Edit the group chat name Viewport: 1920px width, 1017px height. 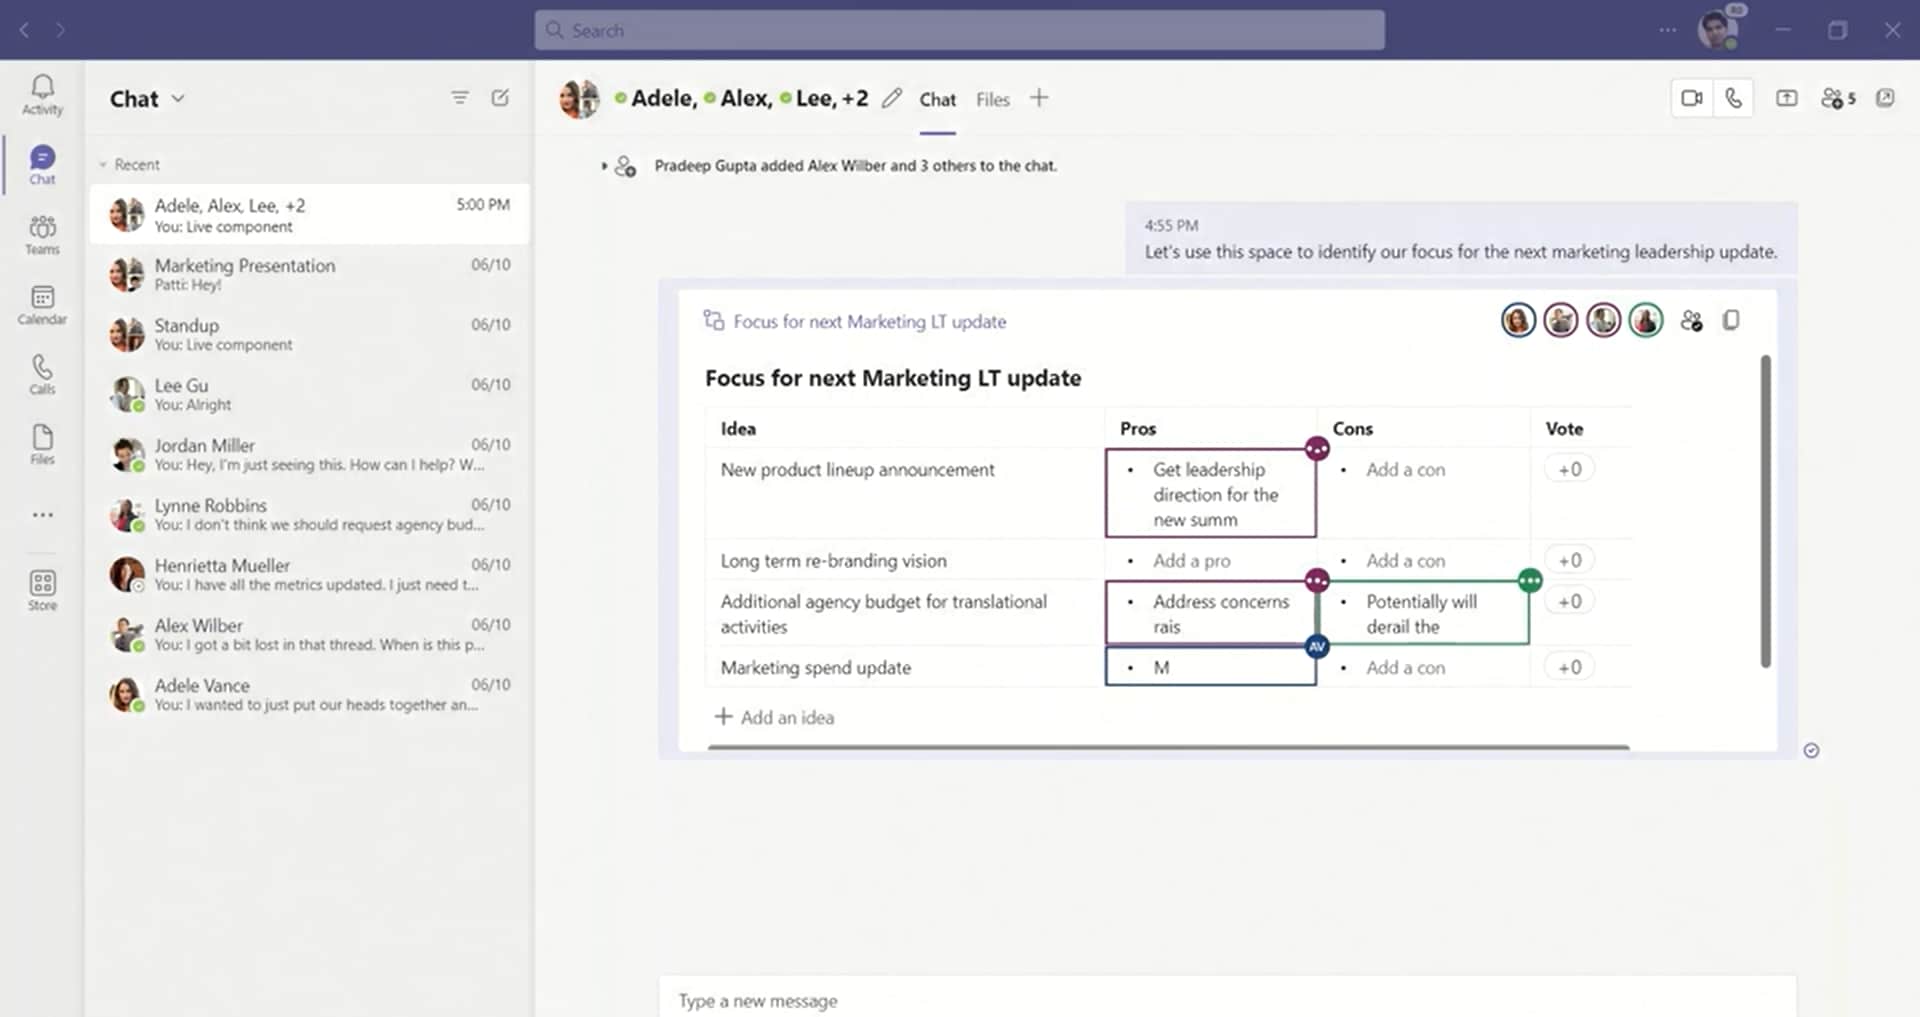coord(892,98)
